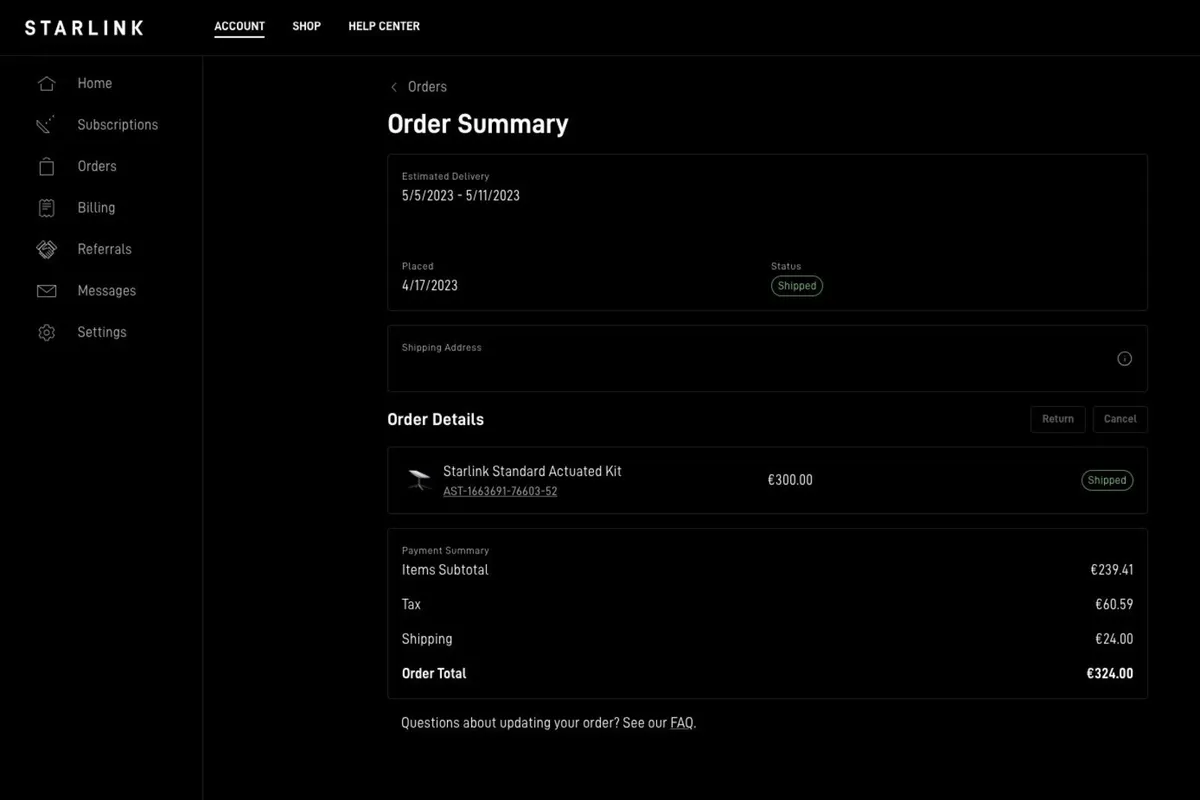
Task: Click the Starlink logo
Action: [84, 28]
